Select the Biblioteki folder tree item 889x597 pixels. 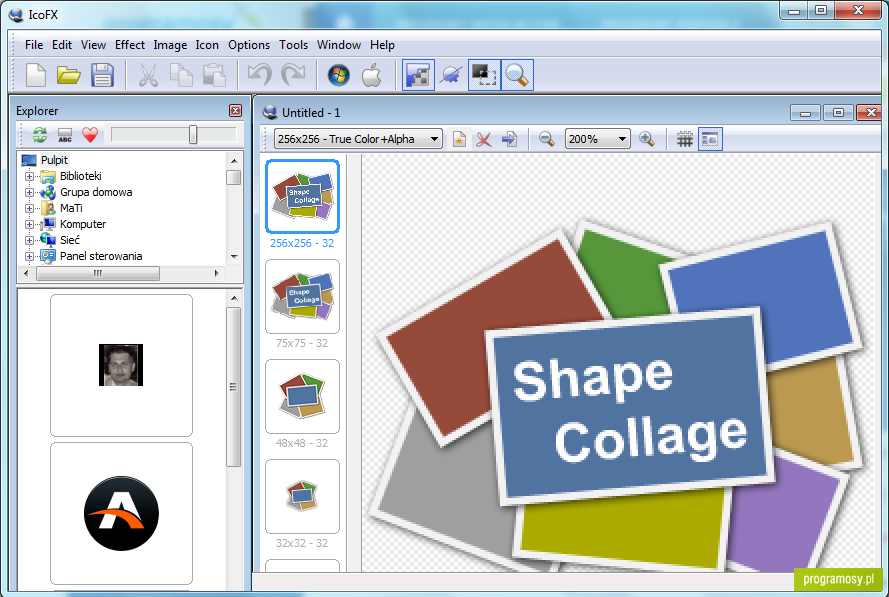pos(81,176)
